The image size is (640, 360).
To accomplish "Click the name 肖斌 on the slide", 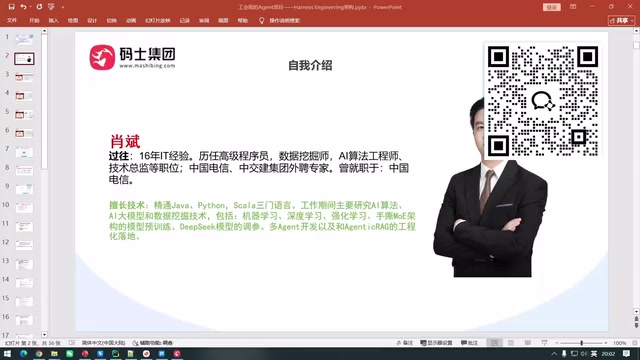I will pyautogui.click(x=125, y=142).
